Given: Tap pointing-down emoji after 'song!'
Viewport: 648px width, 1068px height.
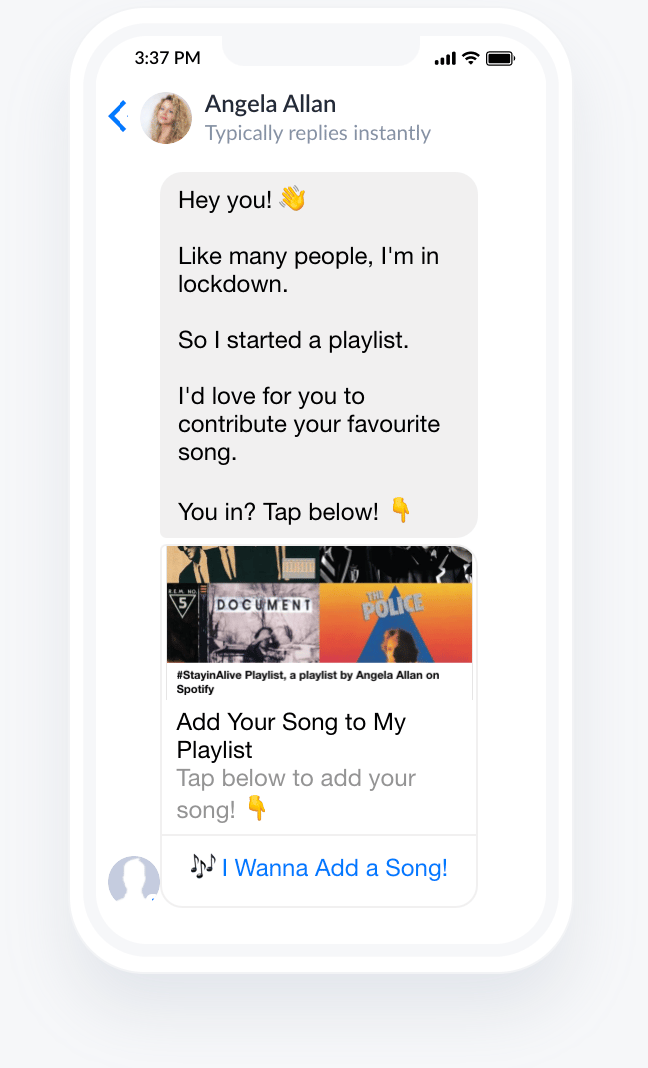Looking at the screenshot, I should (x=256, y=808).
